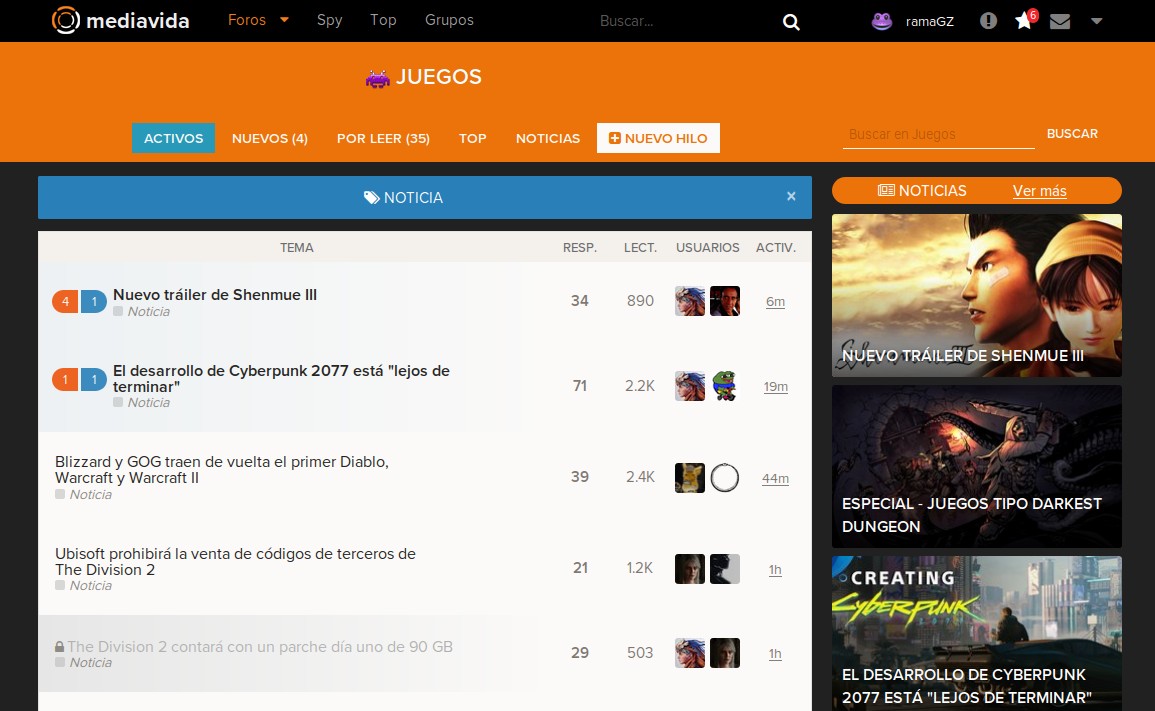The image size is (1155, 711).
Task: Open the Noticias tab
Action: 547,138
